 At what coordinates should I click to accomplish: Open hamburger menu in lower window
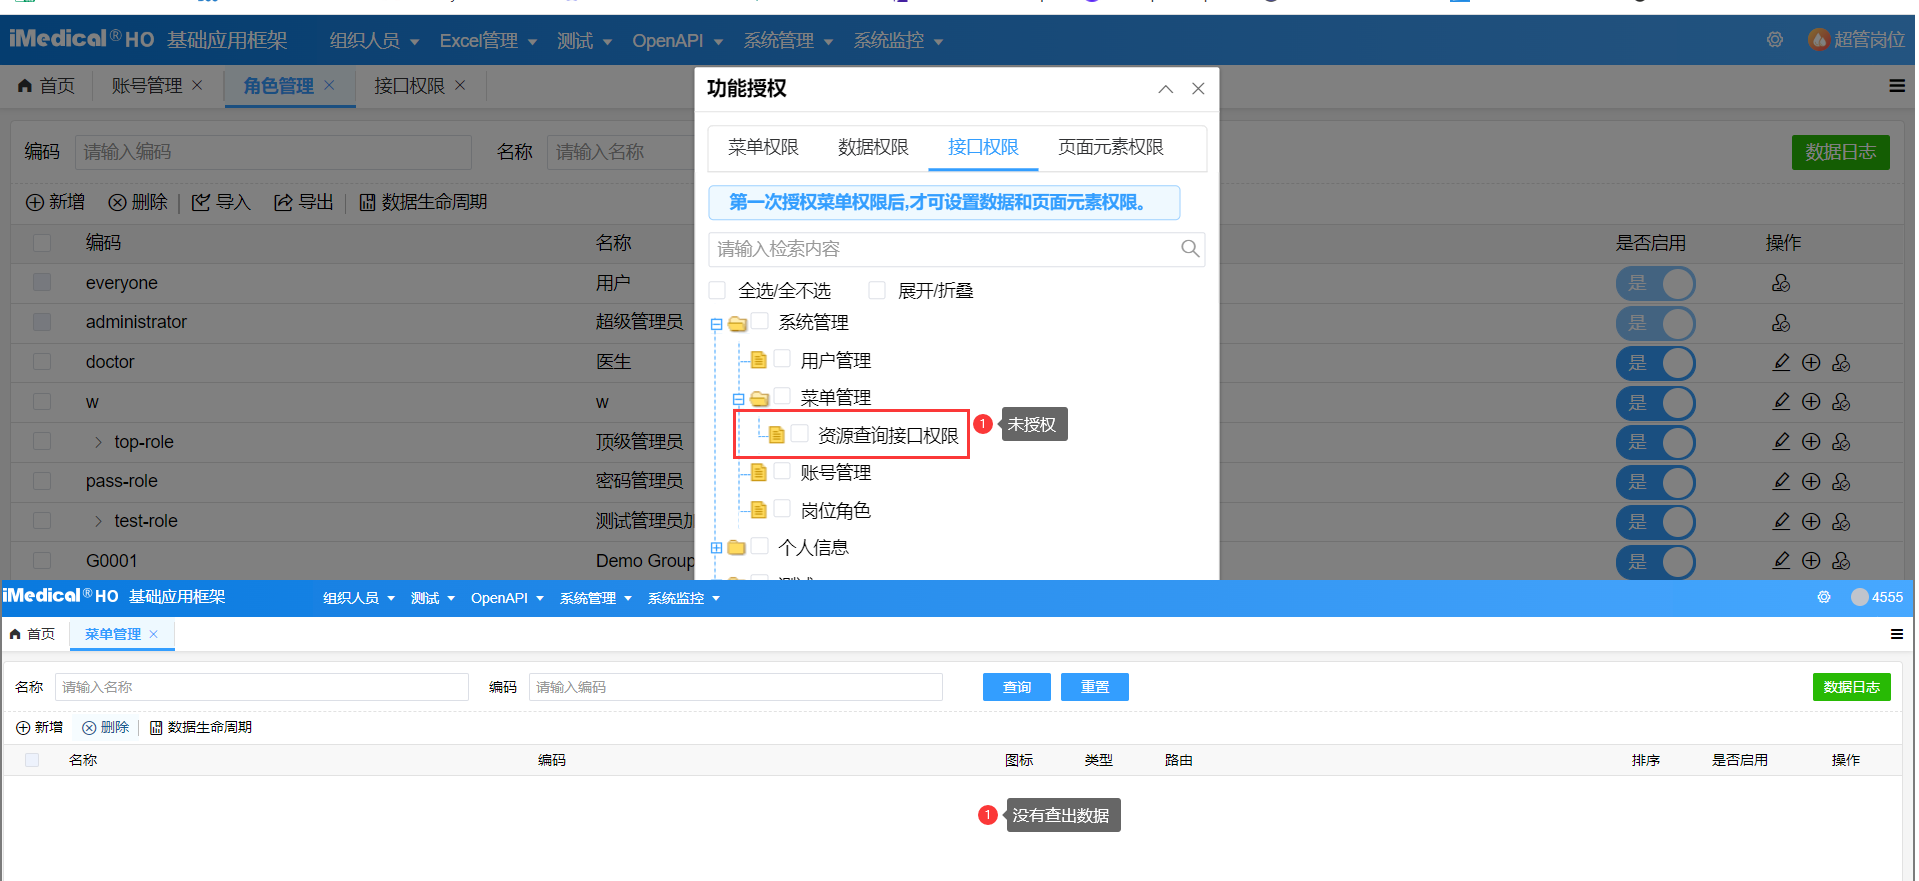(x=1897, y=634)
